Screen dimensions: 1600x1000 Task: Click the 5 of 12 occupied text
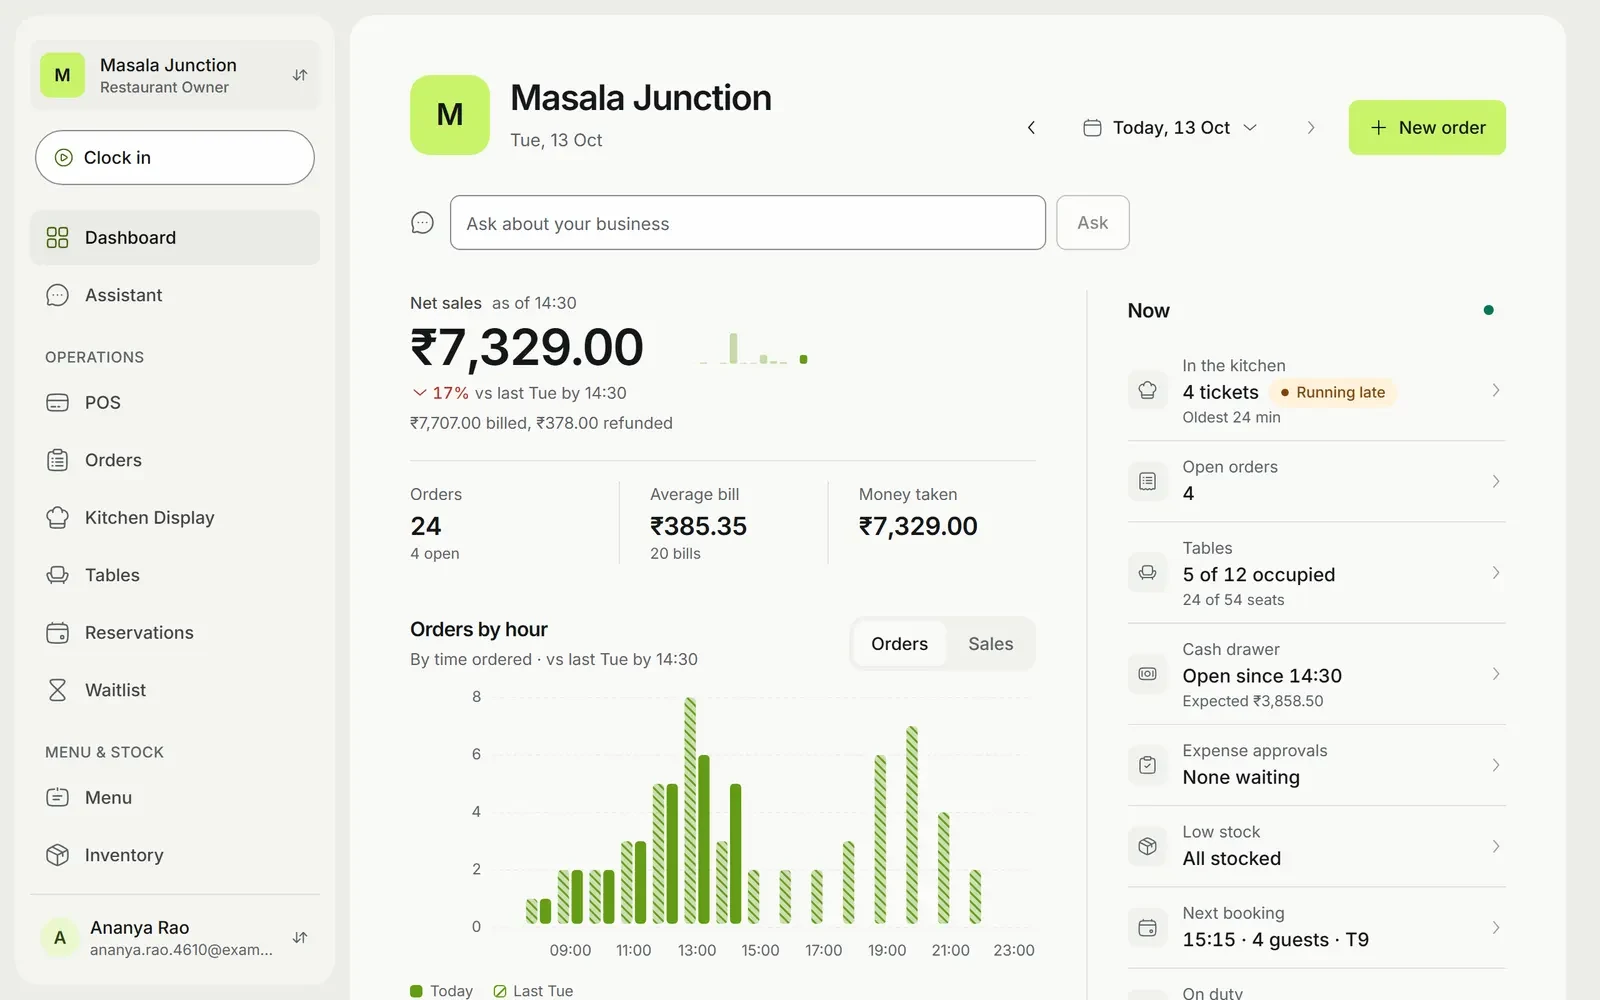(x=1259, y=574)
